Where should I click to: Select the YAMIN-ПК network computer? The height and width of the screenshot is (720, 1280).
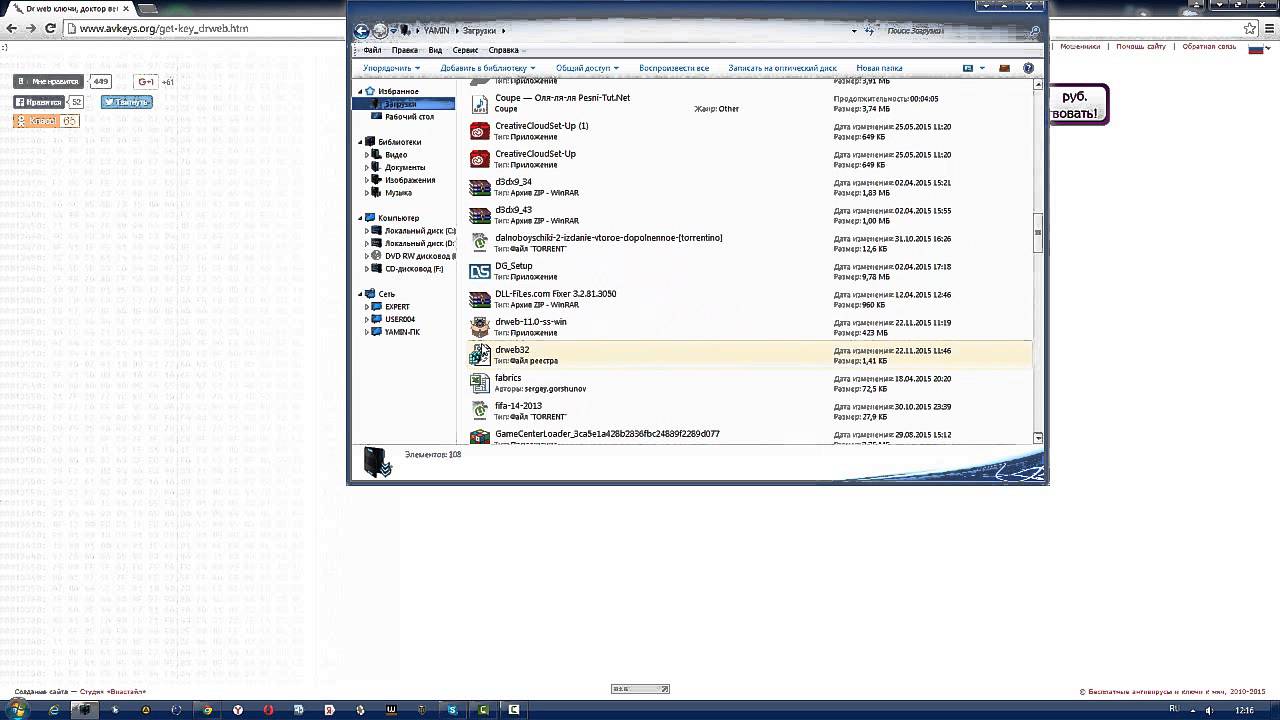(402, 332)
